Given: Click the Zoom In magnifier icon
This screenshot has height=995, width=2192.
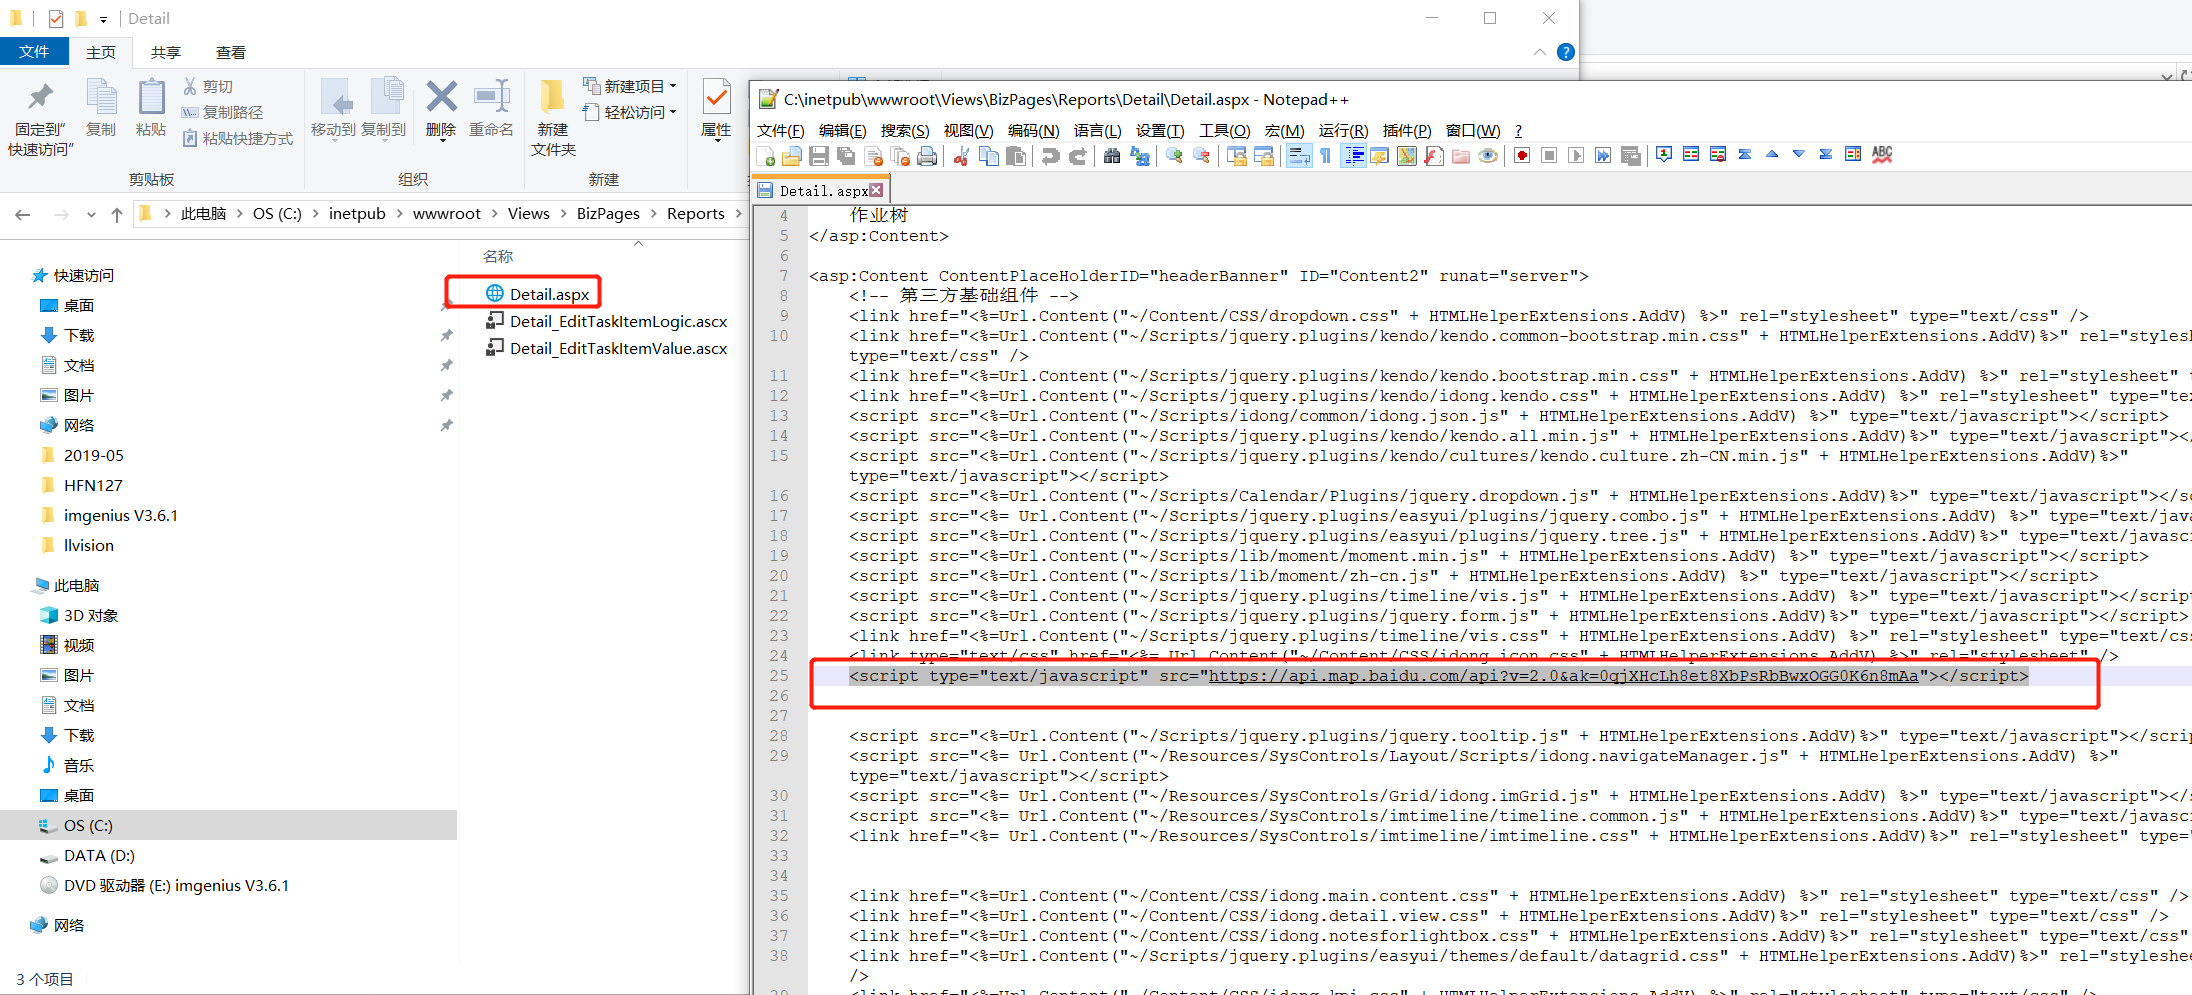Looking at the screenshot, I should (1174, 156).
